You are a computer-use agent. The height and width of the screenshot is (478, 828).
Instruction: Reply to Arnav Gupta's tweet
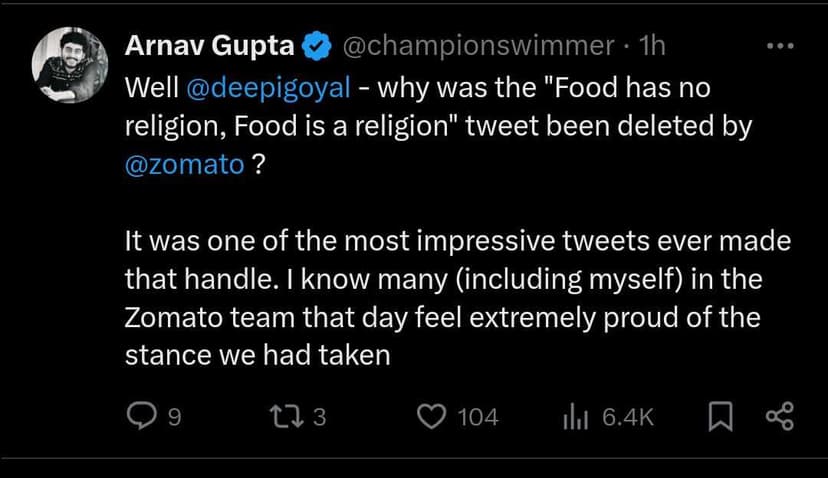143,417
